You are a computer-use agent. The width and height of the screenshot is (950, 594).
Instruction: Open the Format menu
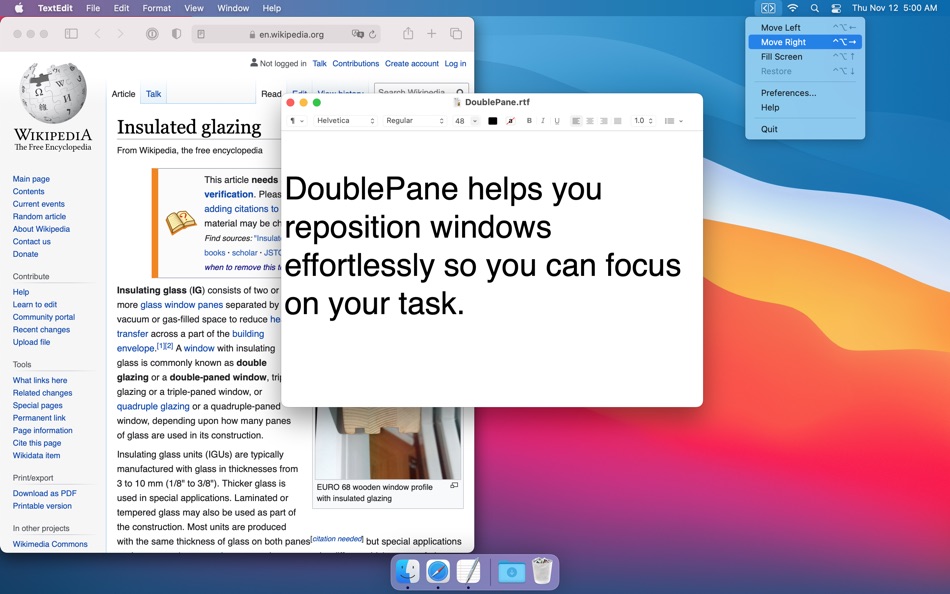(x=156, y=8)
